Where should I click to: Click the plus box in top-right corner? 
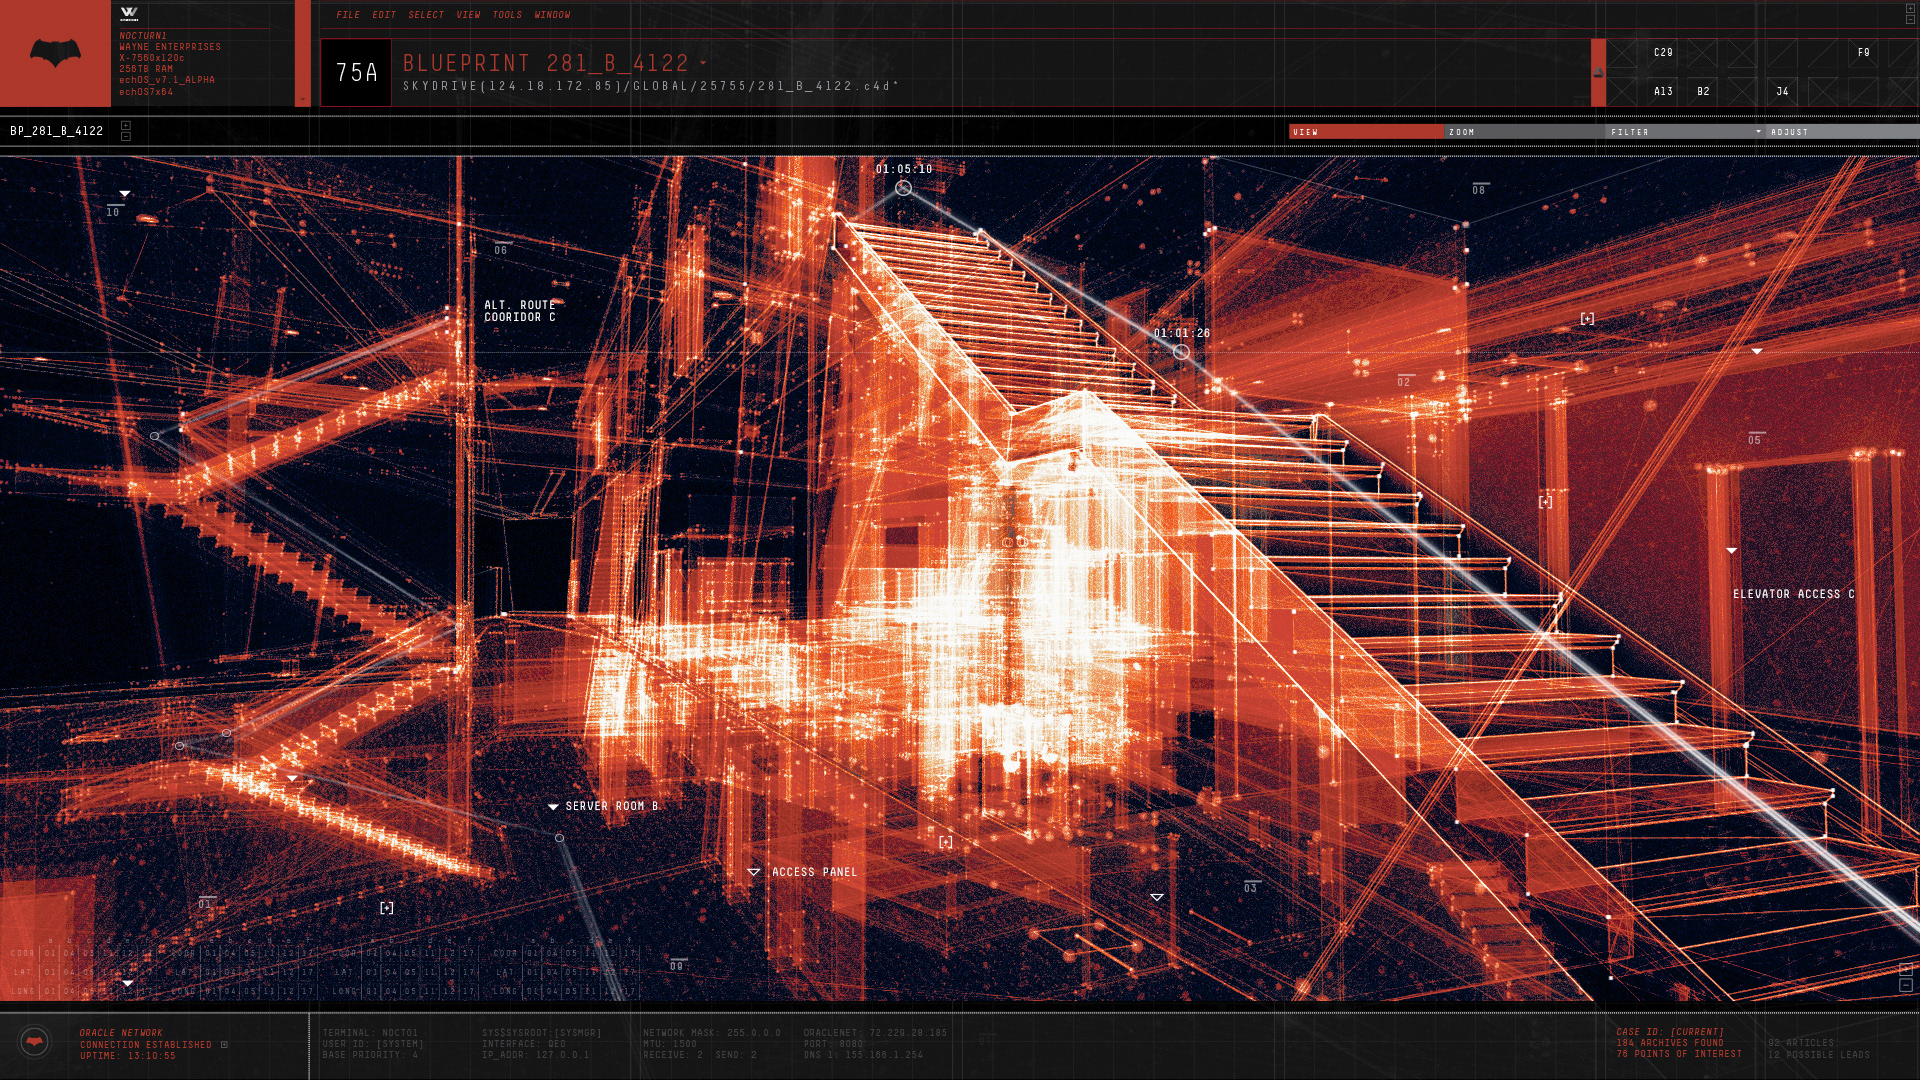1910,8
